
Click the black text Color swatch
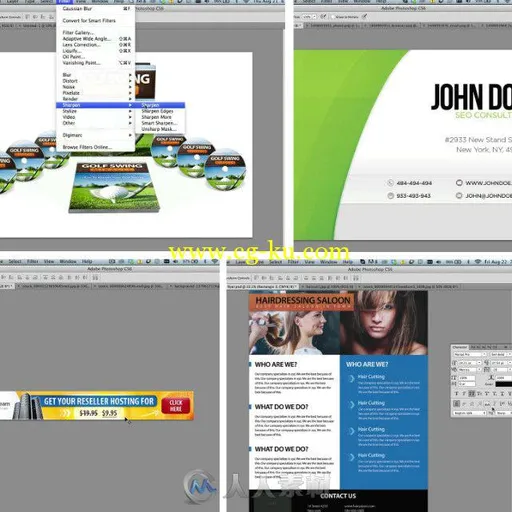pyautogui.click(x=504, y=384)
